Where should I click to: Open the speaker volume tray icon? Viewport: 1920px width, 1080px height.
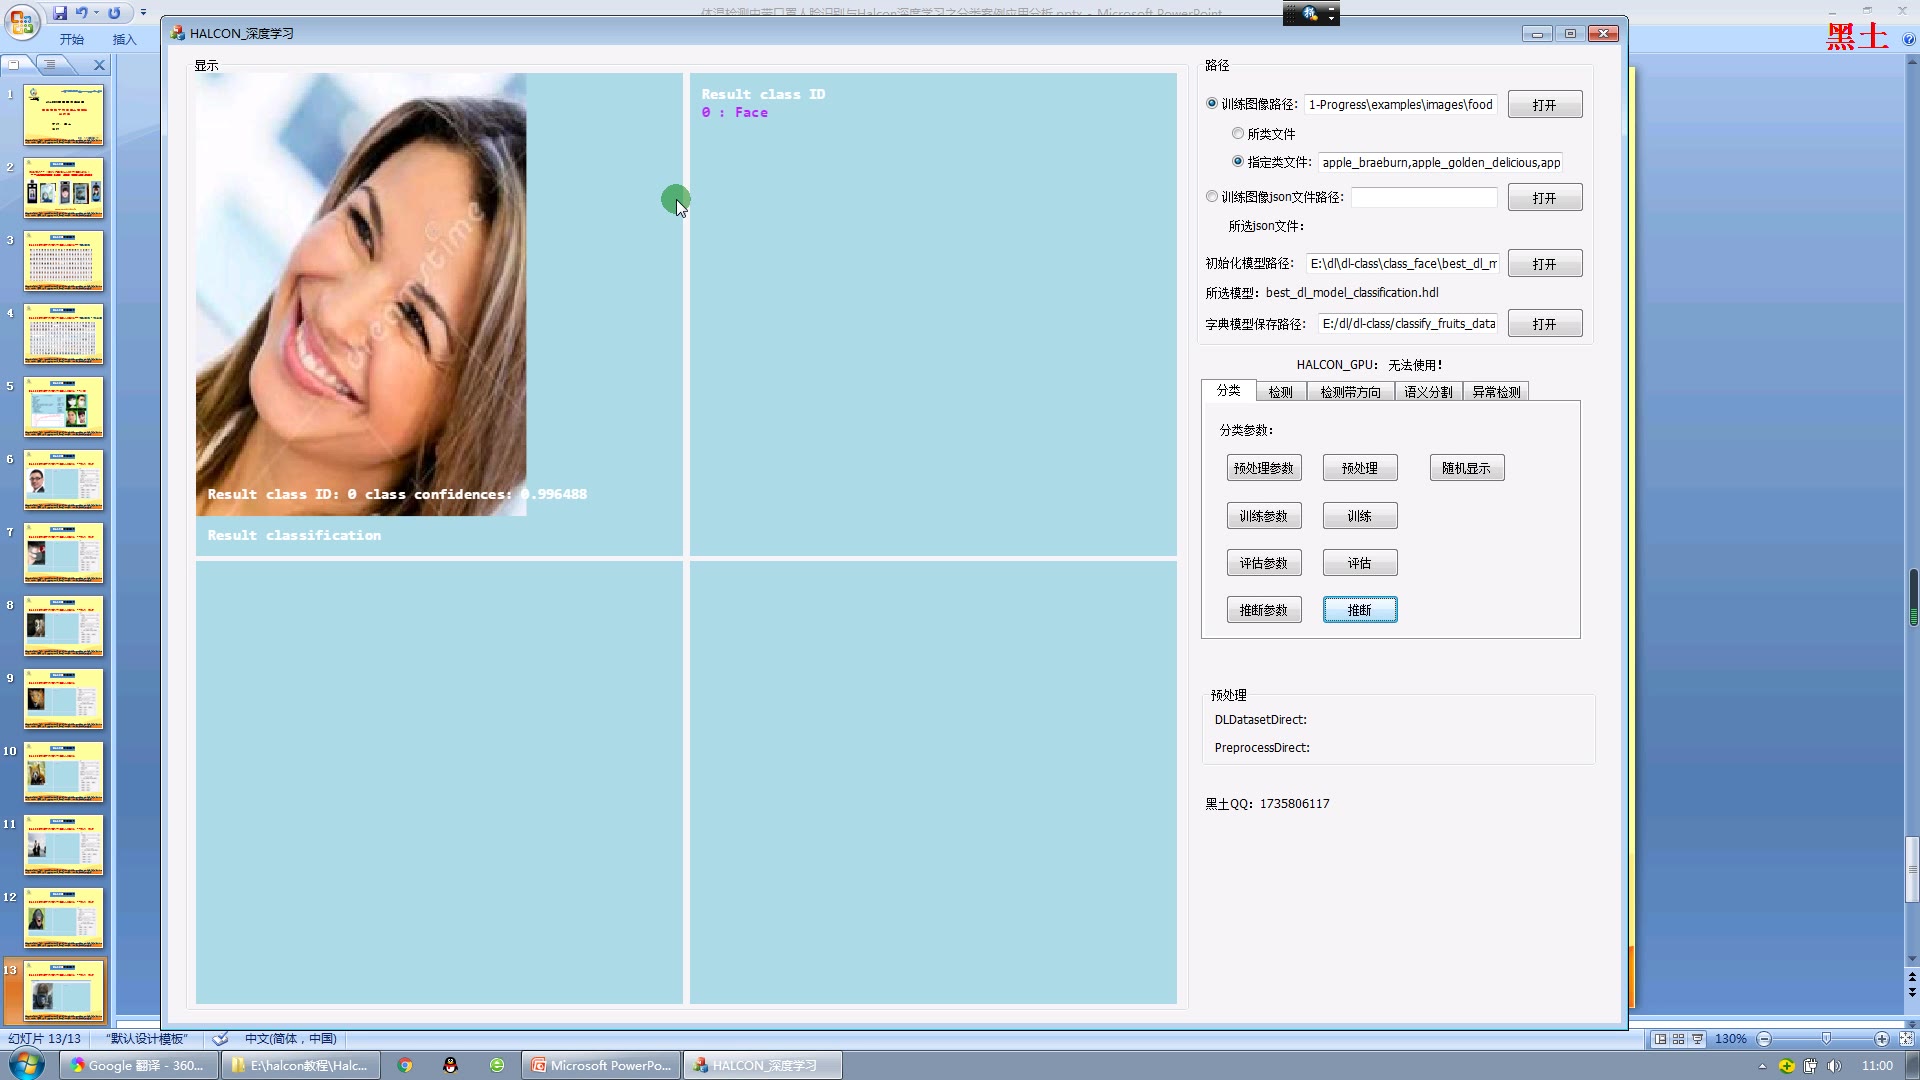pos(1834,1066)
